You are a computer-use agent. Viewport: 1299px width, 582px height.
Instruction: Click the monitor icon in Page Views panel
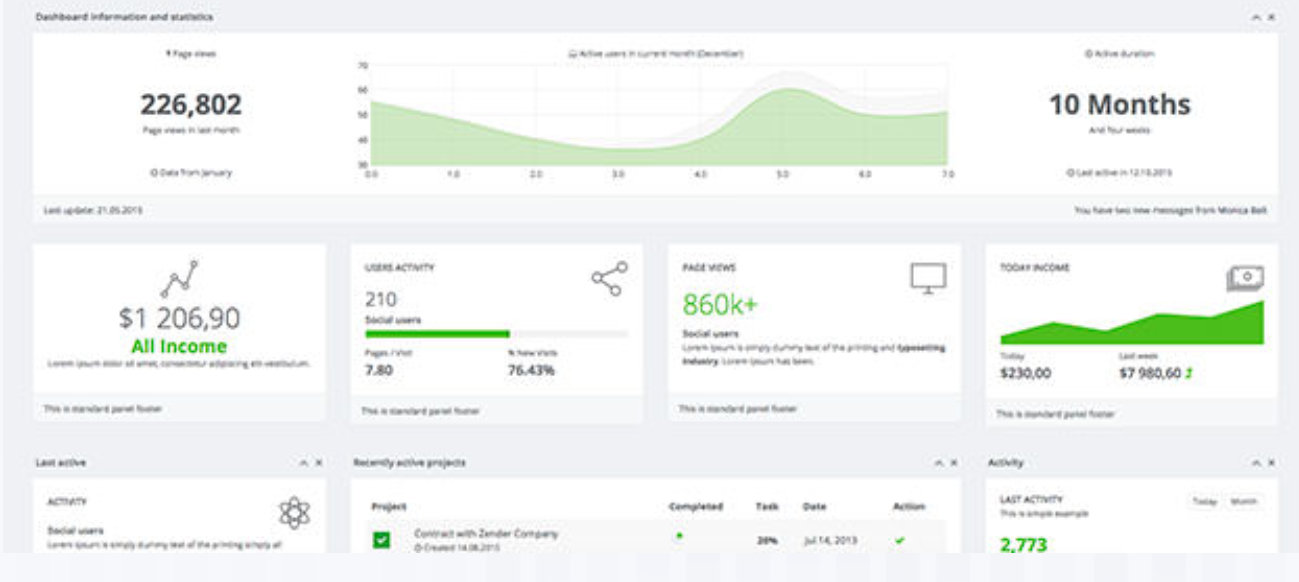pyautogui.click(x=927, y=278)
